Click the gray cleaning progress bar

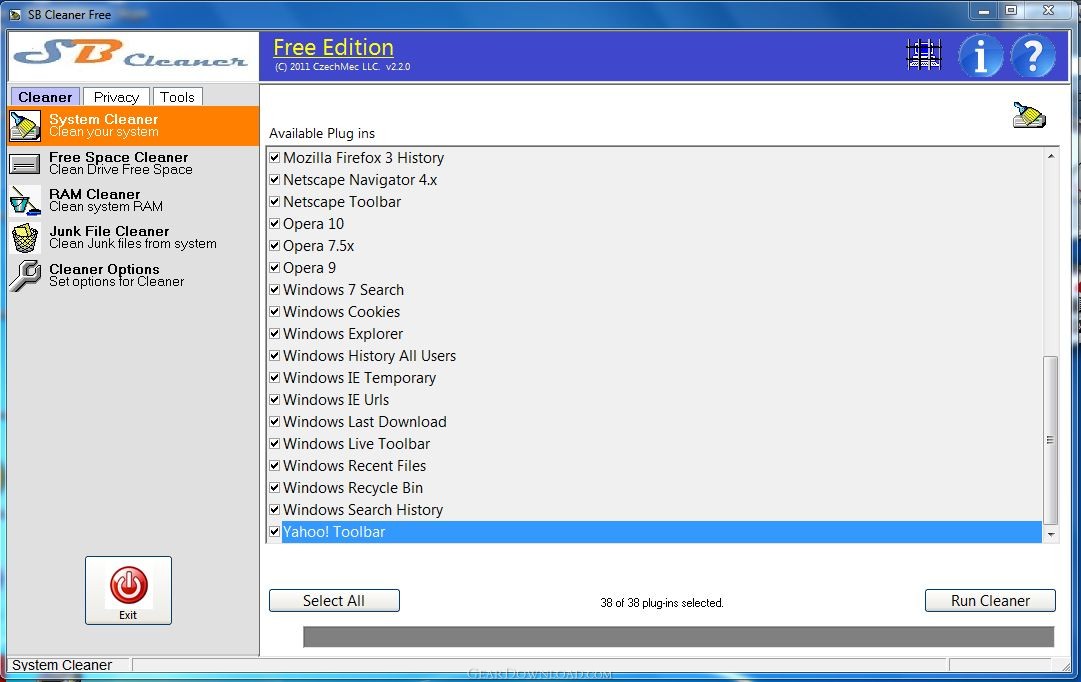(x=678, y=636)
